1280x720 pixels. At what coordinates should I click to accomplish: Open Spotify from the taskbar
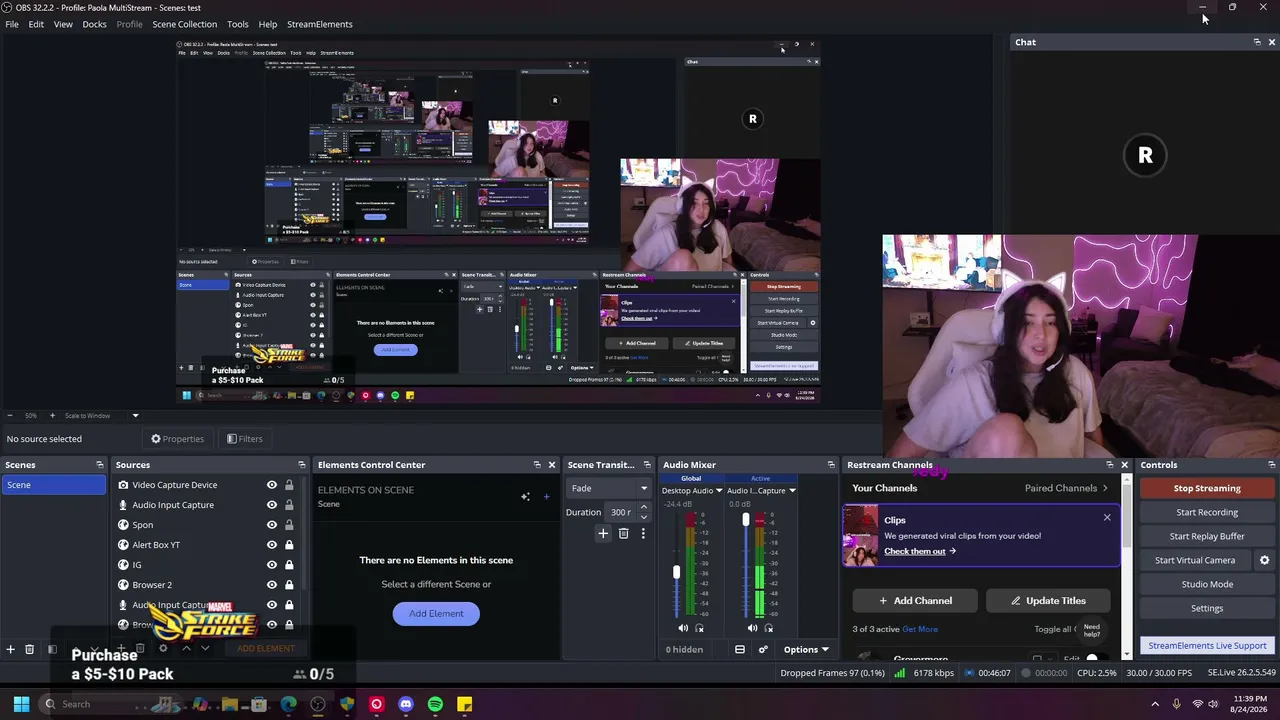tap(435, 704)
